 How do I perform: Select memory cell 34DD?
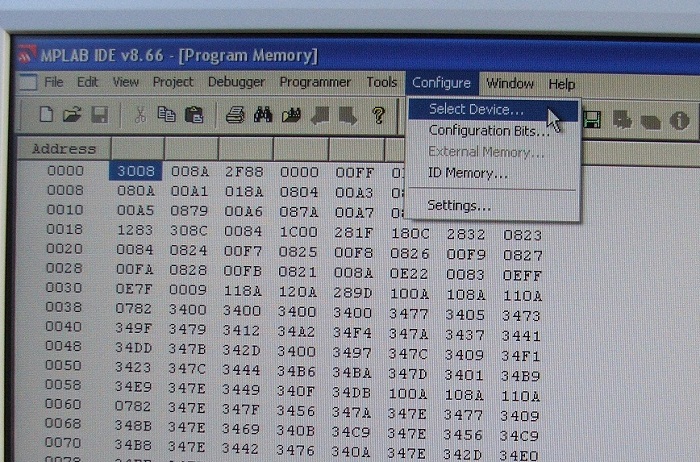click(x=133, y=348)
